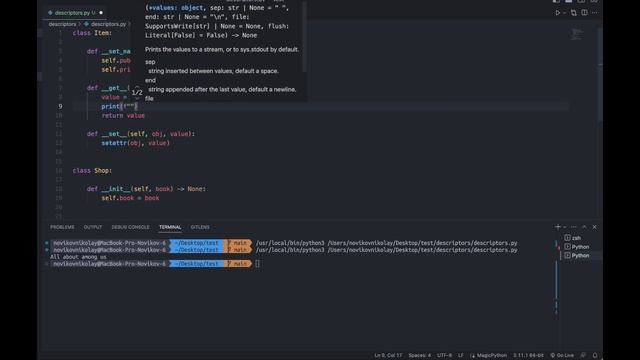Image resolution: width=640 pixels, height=360 pixels.
Task: Click the descriptors.py breadcrumb item
Action: click(x=105, y=24)
